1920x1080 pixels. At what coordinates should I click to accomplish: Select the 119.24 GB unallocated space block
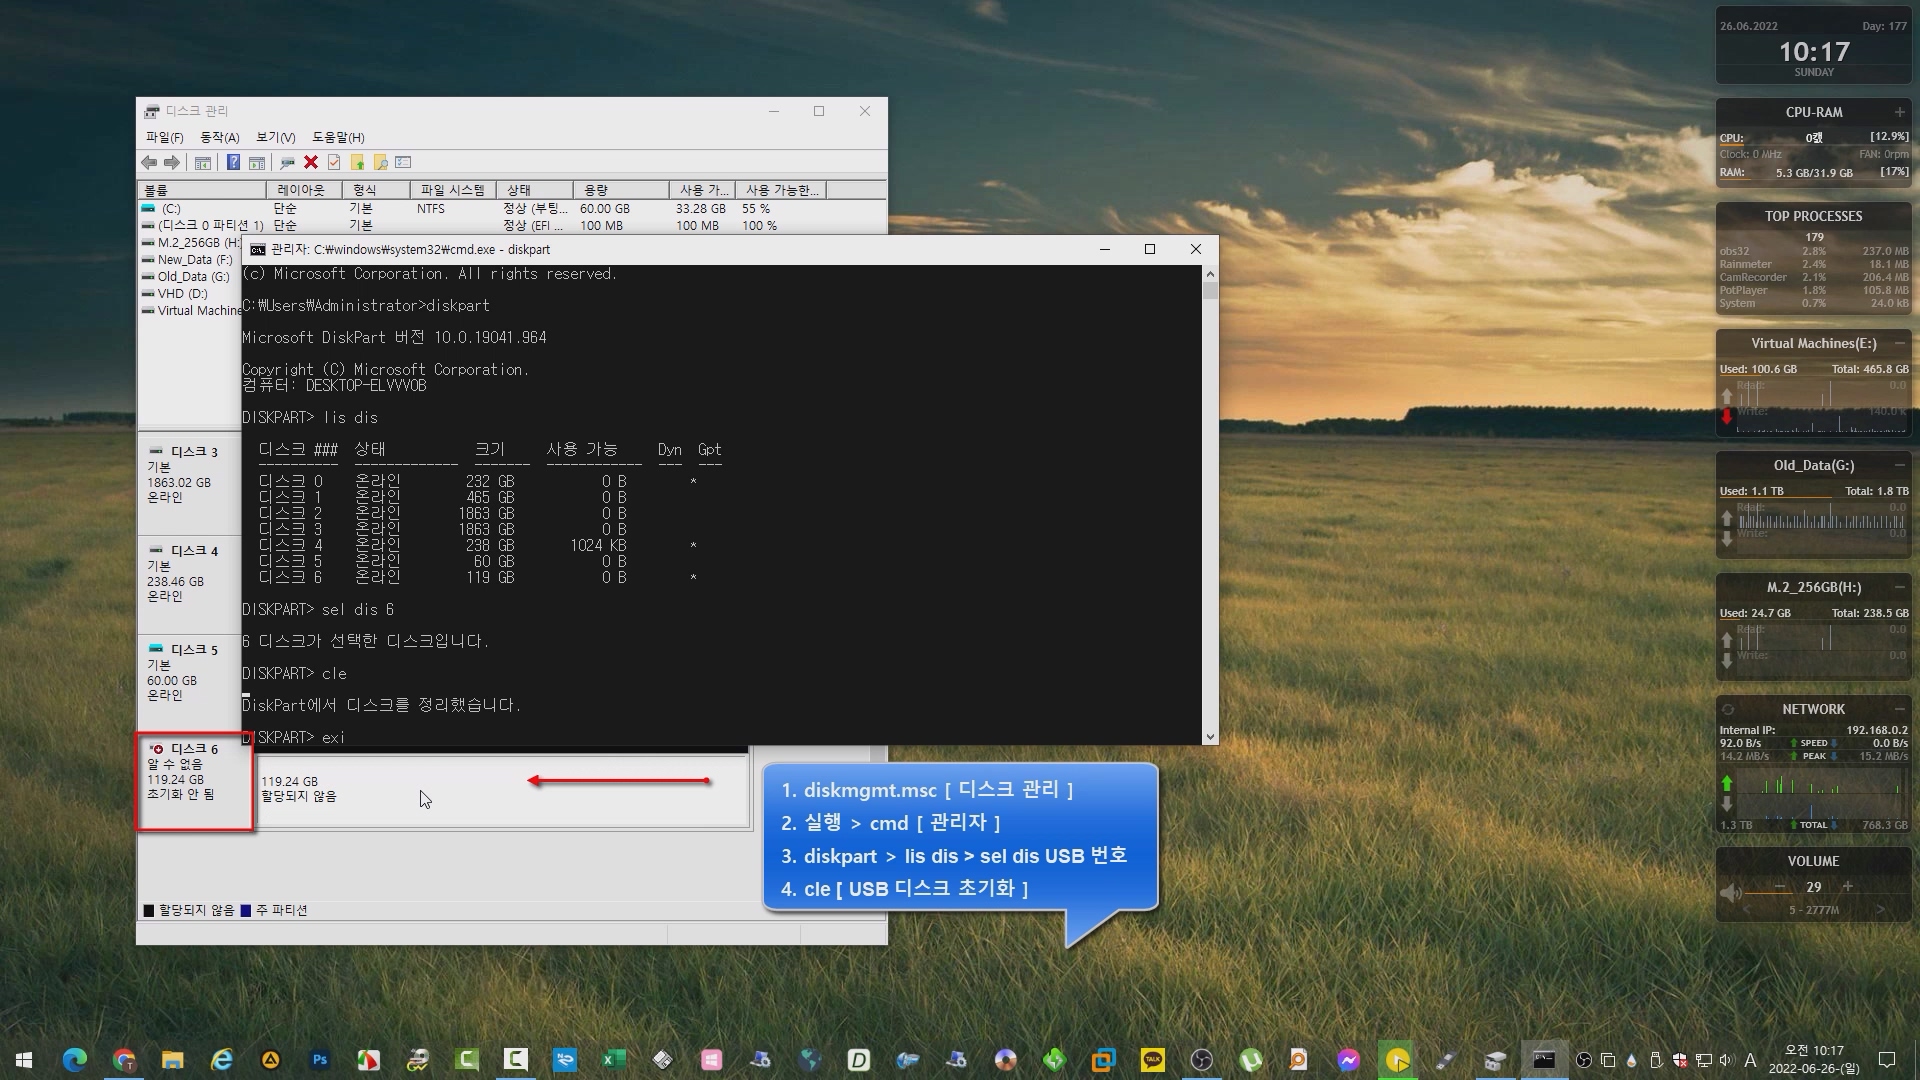click(502, 790)
